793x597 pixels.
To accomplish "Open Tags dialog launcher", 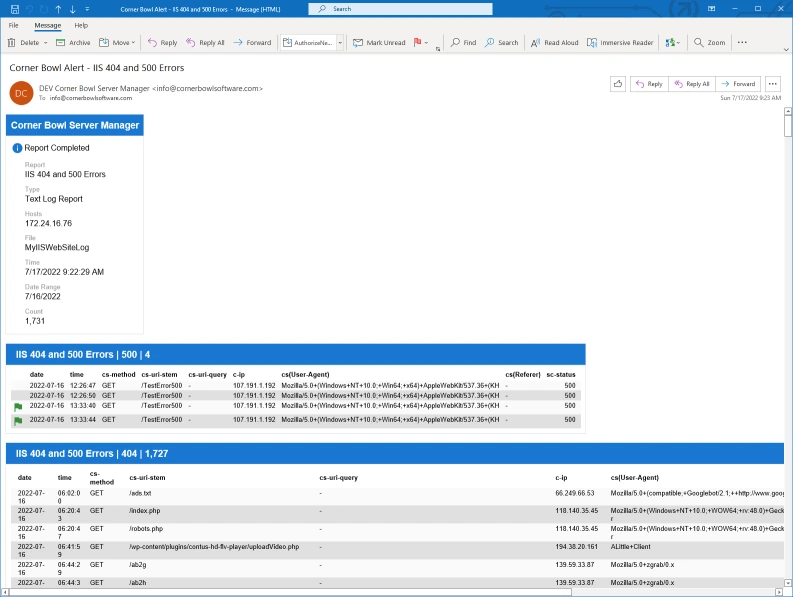I will [437, 49].
